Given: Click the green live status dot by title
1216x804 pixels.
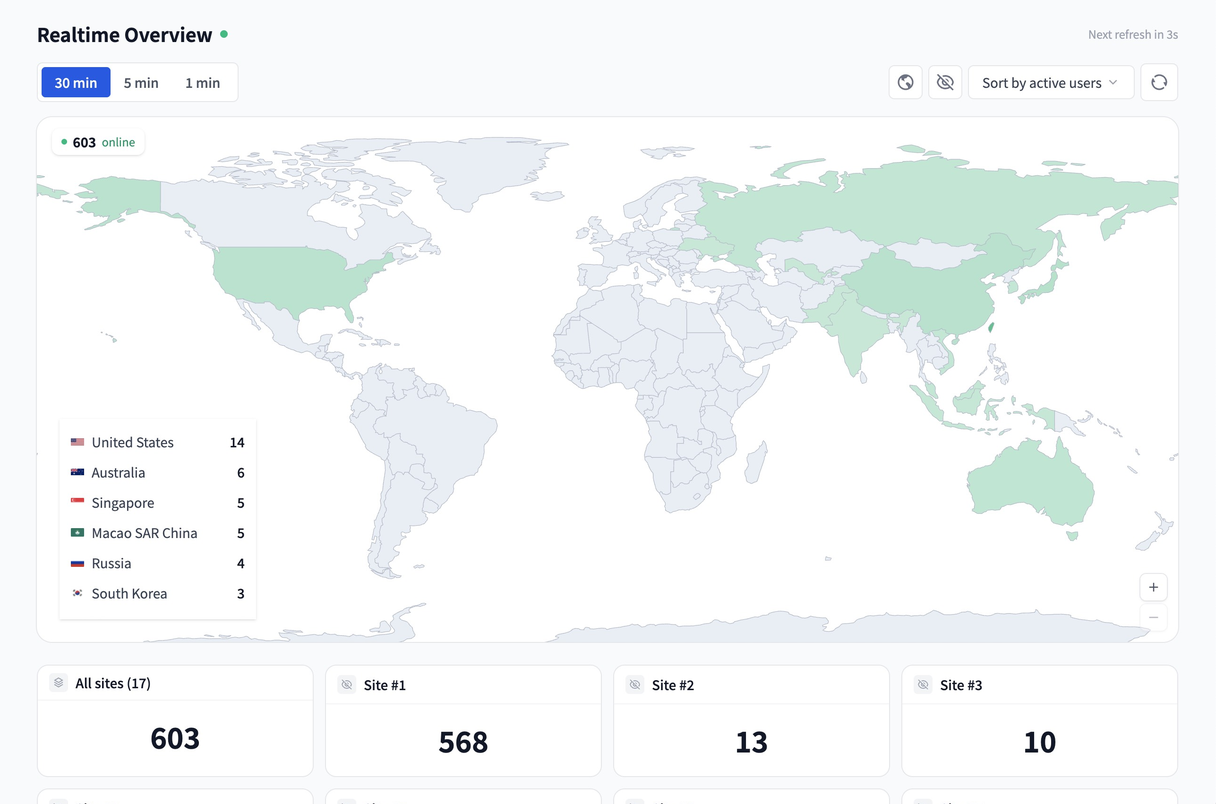Looking at the screenshot, I should tap(224, 34).
